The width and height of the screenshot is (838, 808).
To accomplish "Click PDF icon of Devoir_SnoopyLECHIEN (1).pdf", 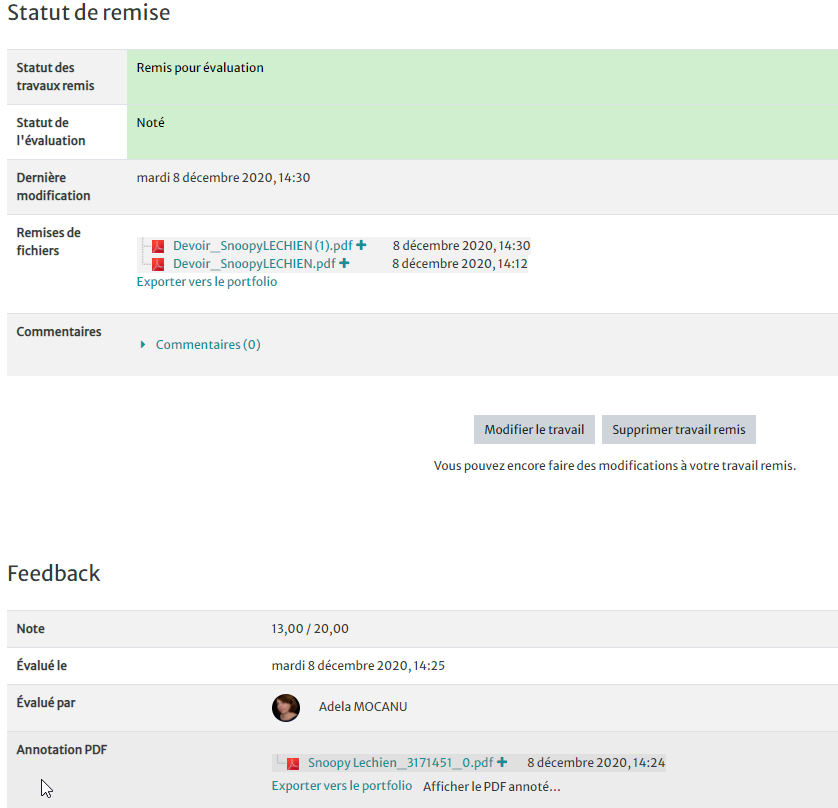I will (158, 246).
